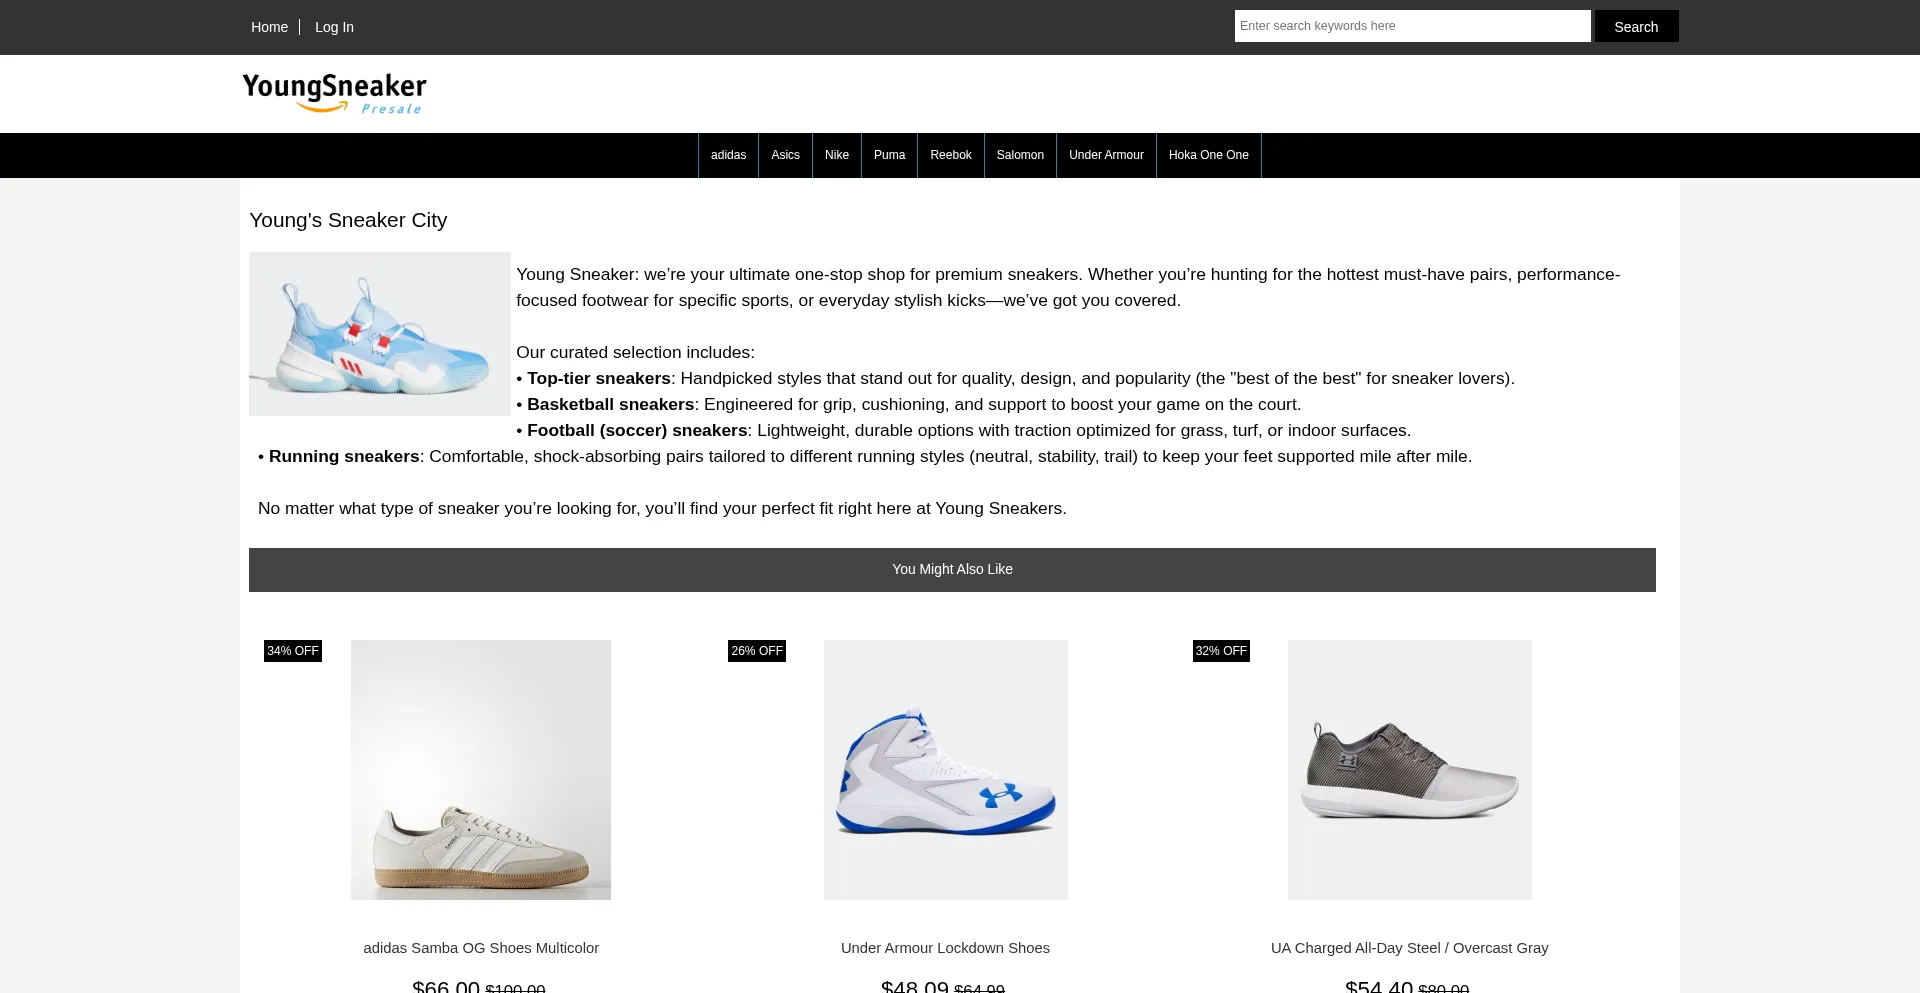Viewport: 1920px width, 993px height.
Task: Click the 34% OFF badge
Action: click(x=293, y=651)
